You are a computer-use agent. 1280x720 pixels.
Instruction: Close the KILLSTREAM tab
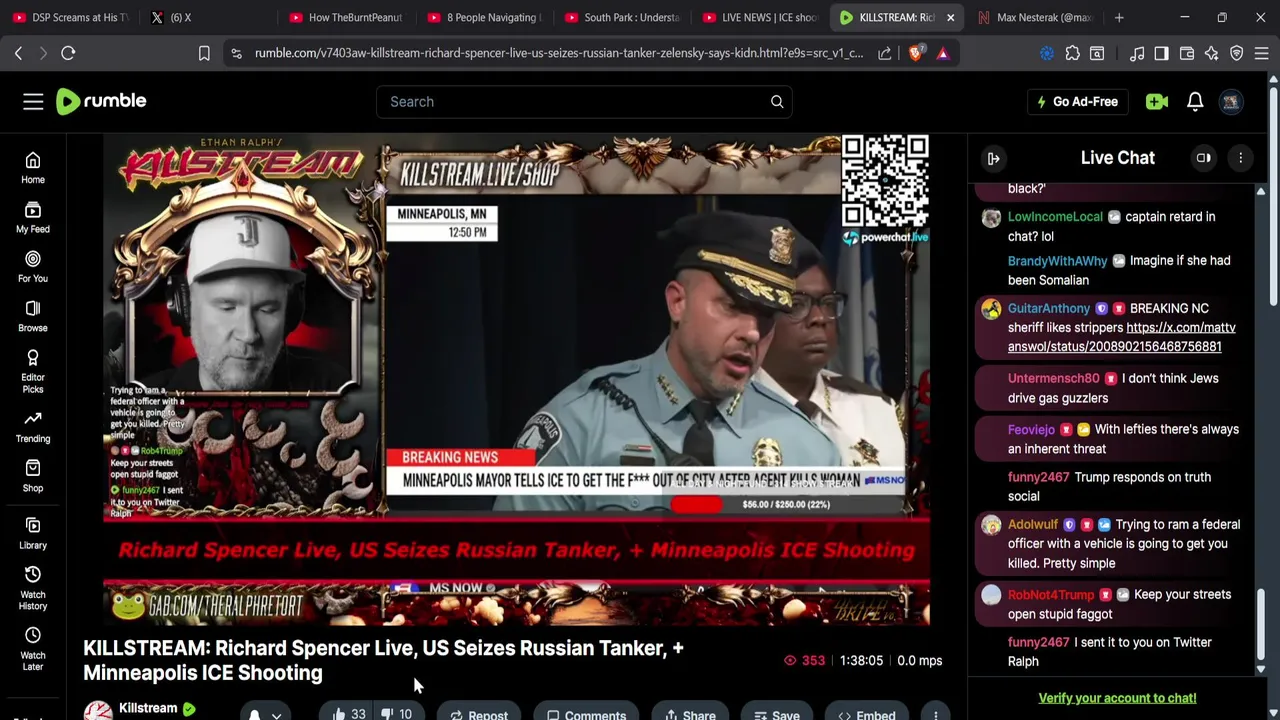(951, 17)
